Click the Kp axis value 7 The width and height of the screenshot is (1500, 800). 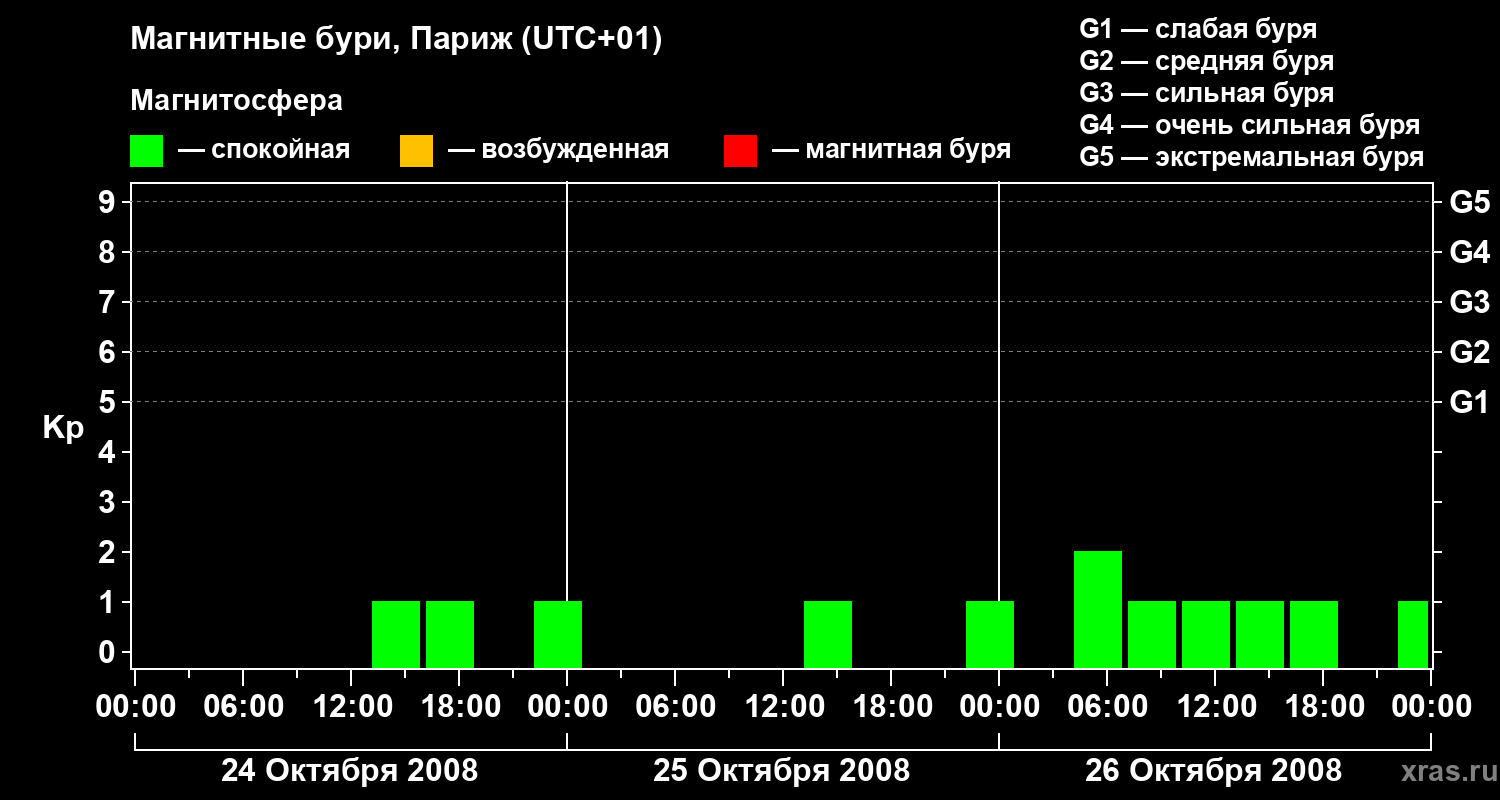[107, 302]
